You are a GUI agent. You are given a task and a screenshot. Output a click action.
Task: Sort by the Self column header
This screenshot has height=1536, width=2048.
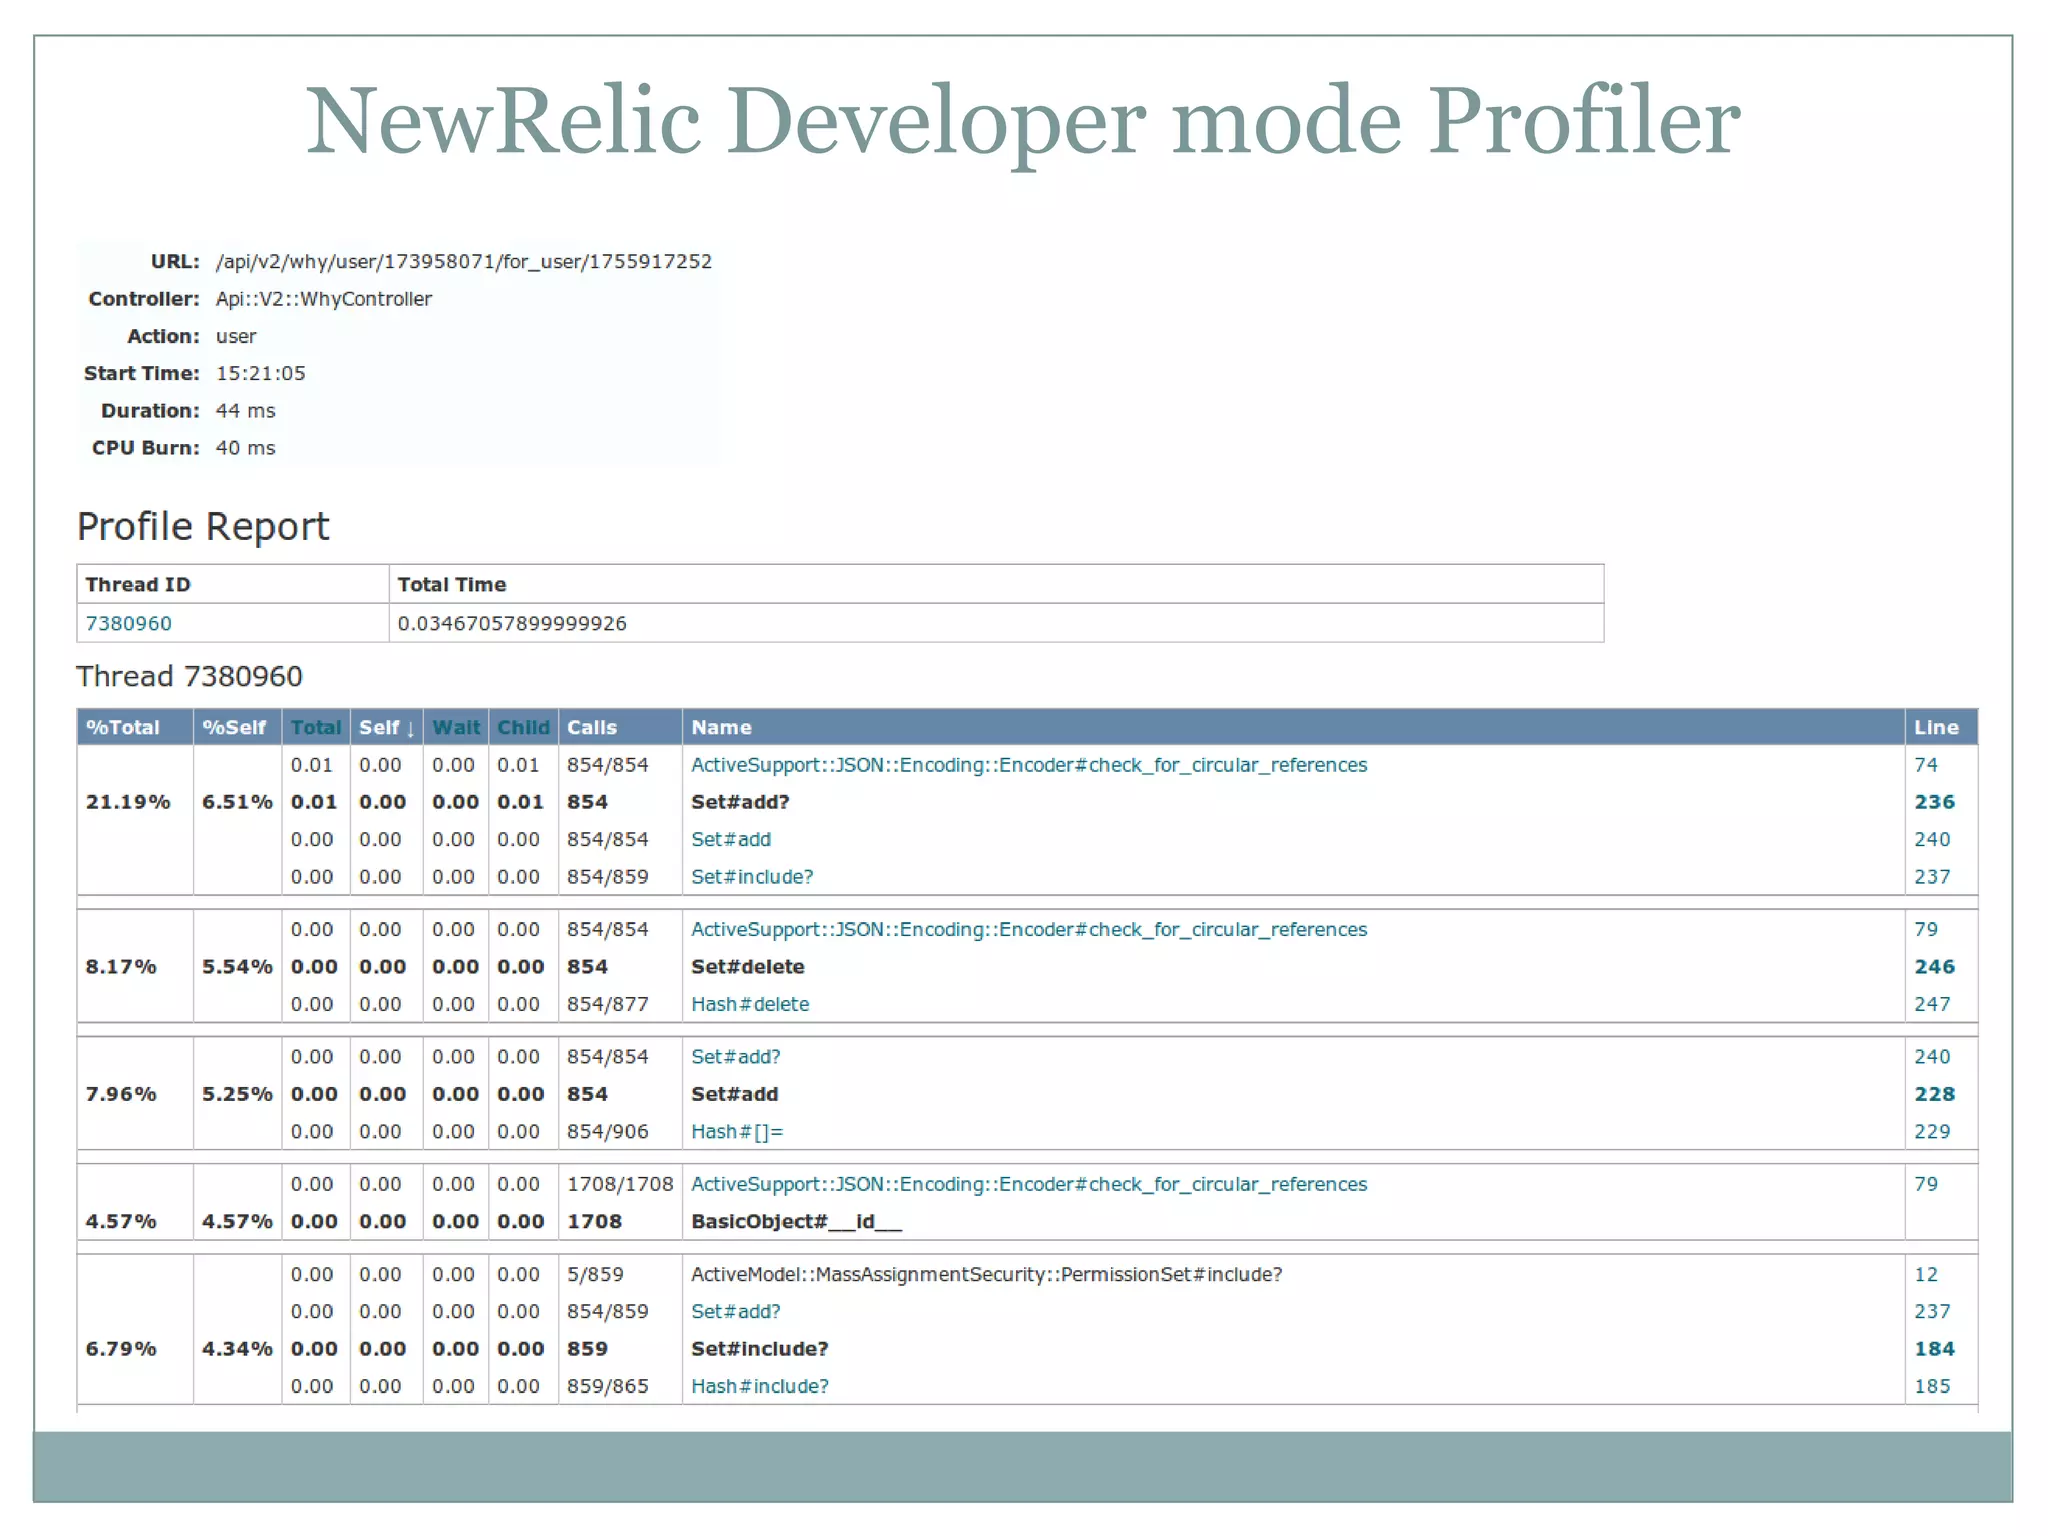tap(386, 727)
